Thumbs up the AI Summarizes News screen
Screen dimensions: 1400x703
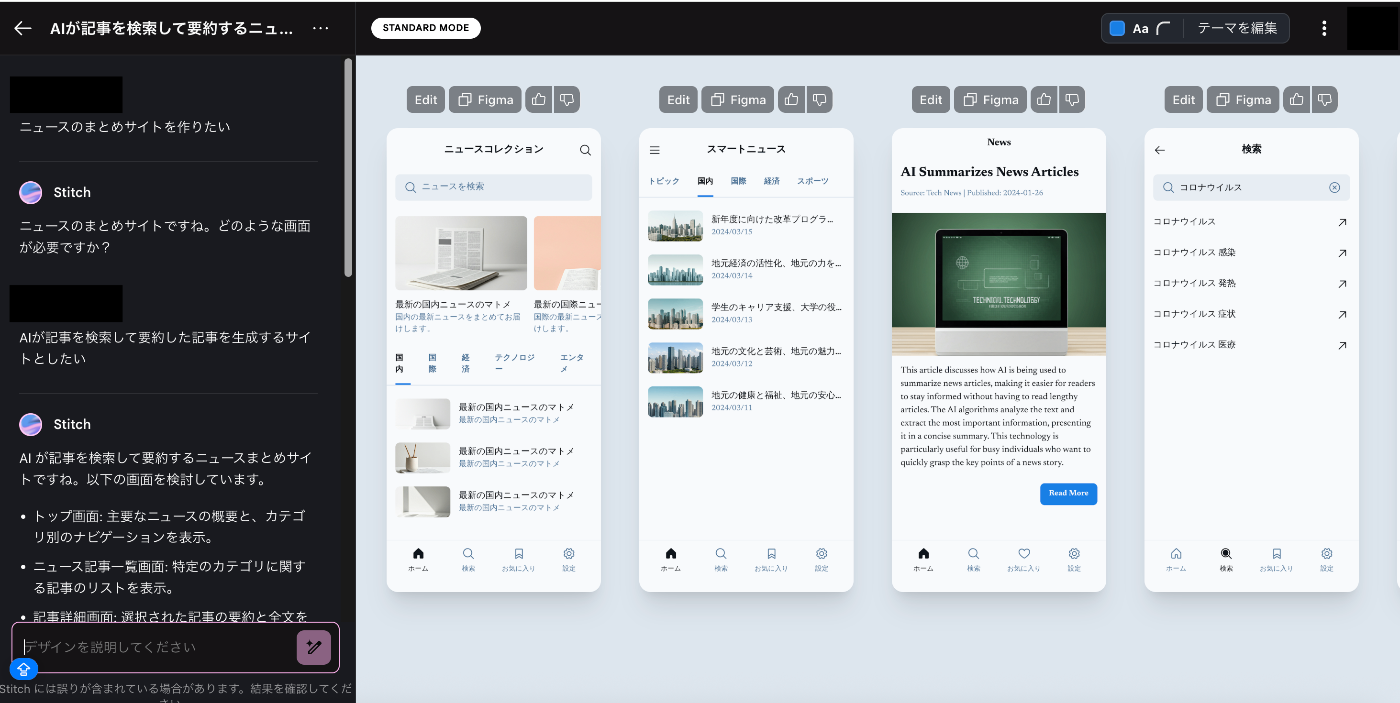[1044, 99]
